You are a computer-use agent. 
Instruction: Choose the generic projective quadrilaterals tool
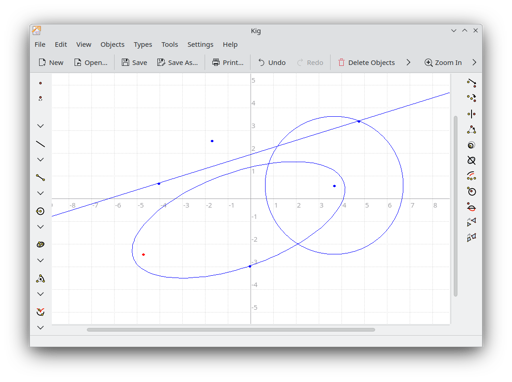click(471, 237)
